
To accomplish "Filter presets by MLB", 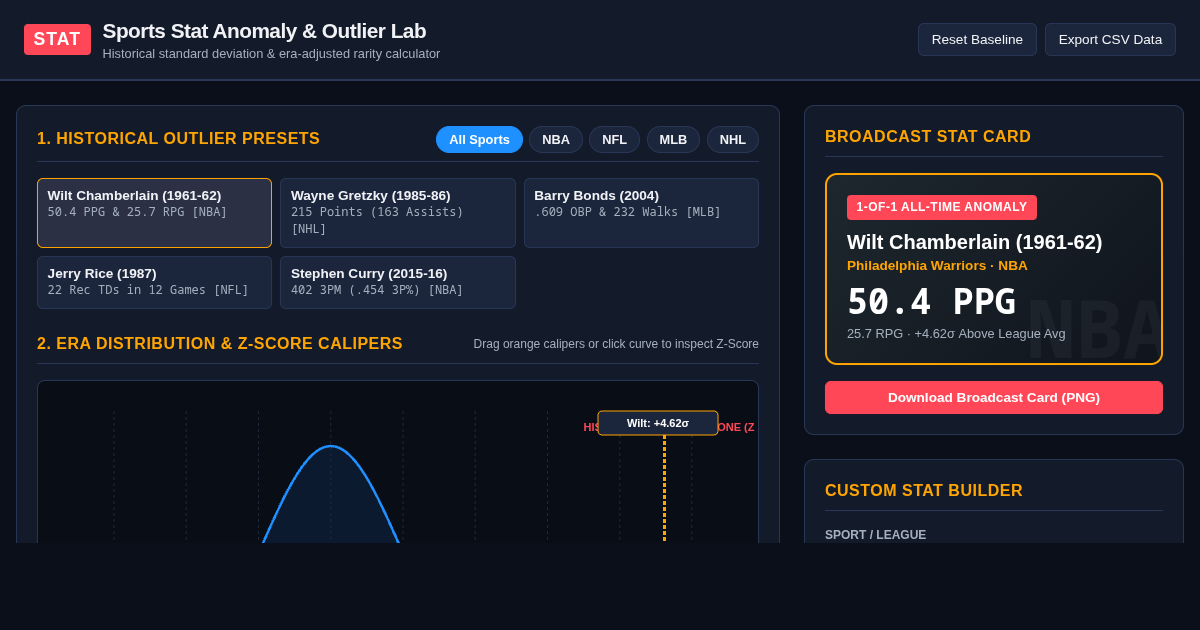I will (x=673, y=139).
